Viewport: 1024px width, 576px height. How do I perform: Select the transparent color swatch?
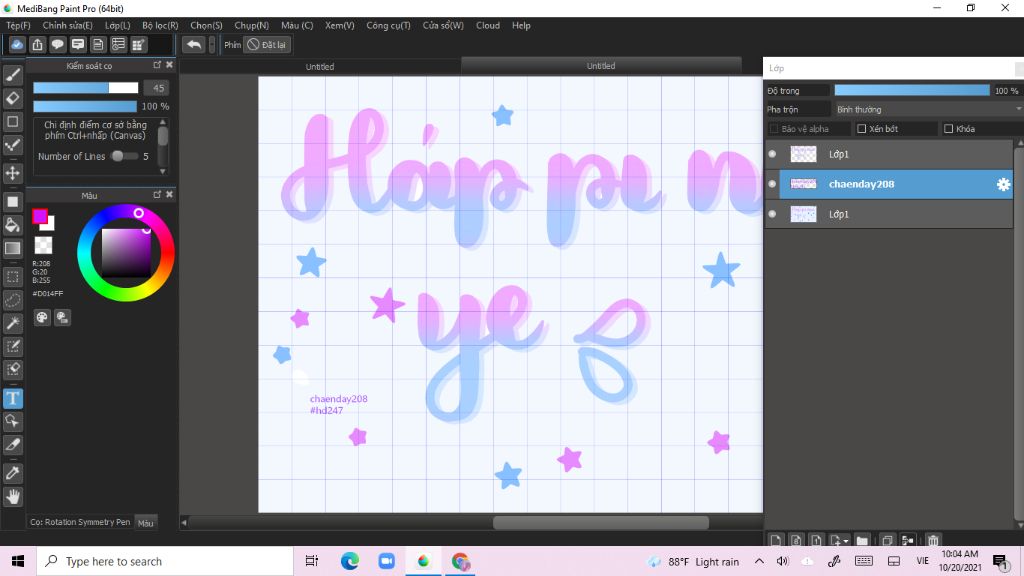point(43,246)
